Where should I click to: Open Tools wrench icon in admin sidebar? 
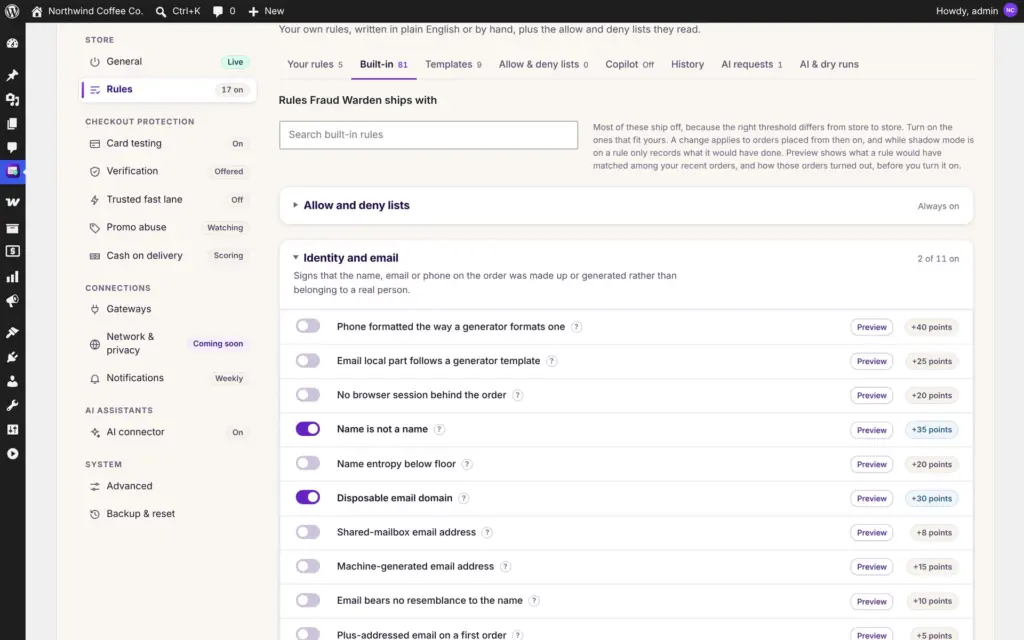pyautogui.click(x=12, y=406)
